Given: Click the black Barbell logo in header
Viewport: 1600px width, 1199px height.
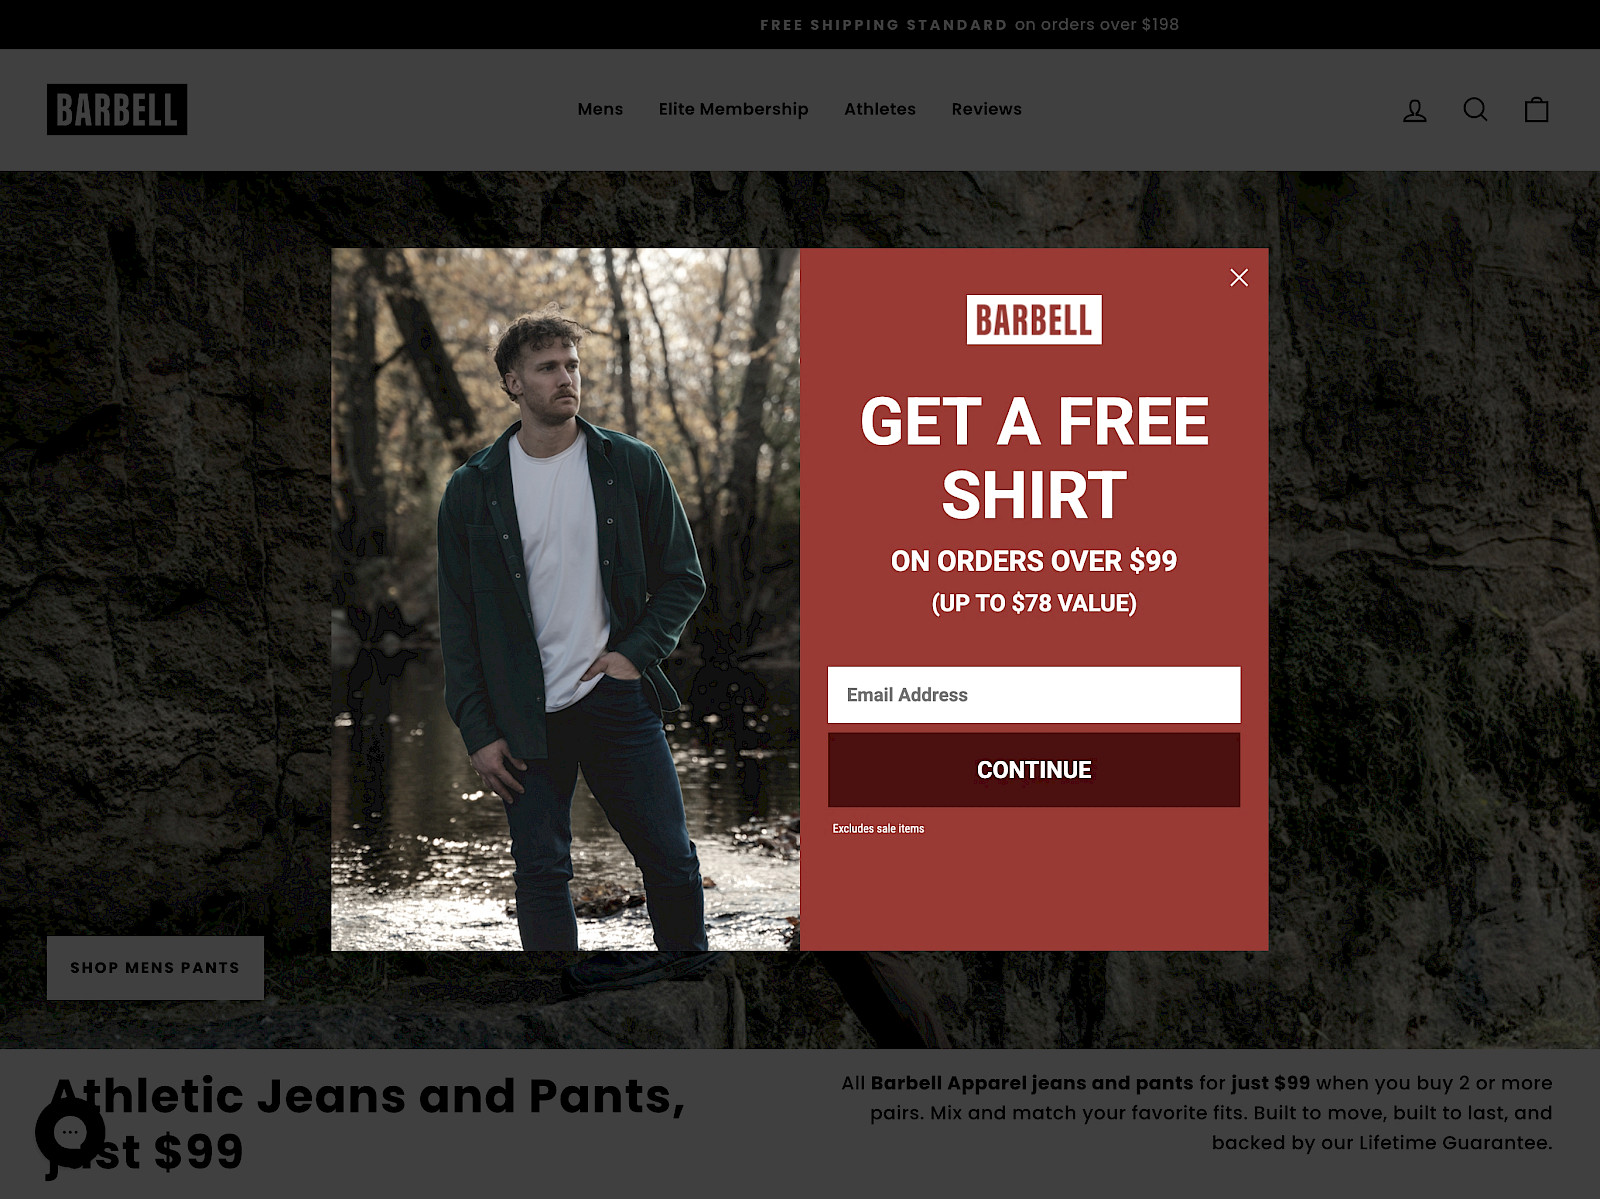Looking at the screenshot, I should [x=117, y=109].
